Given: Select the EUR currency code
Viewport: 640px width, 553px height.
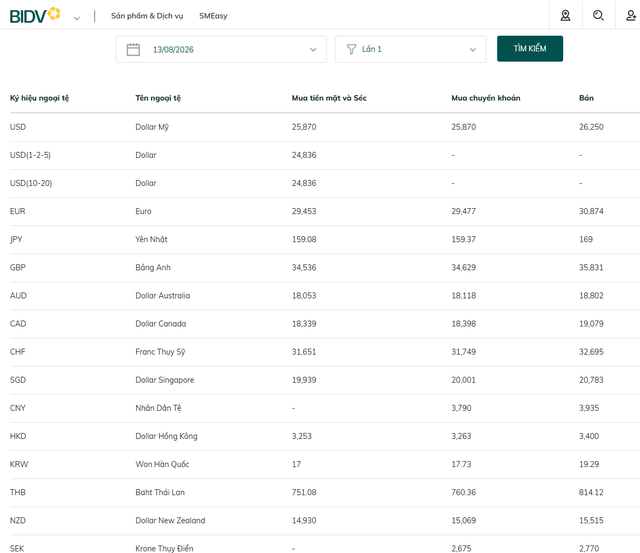Looking at the screenshot, I should click(18, 211).
